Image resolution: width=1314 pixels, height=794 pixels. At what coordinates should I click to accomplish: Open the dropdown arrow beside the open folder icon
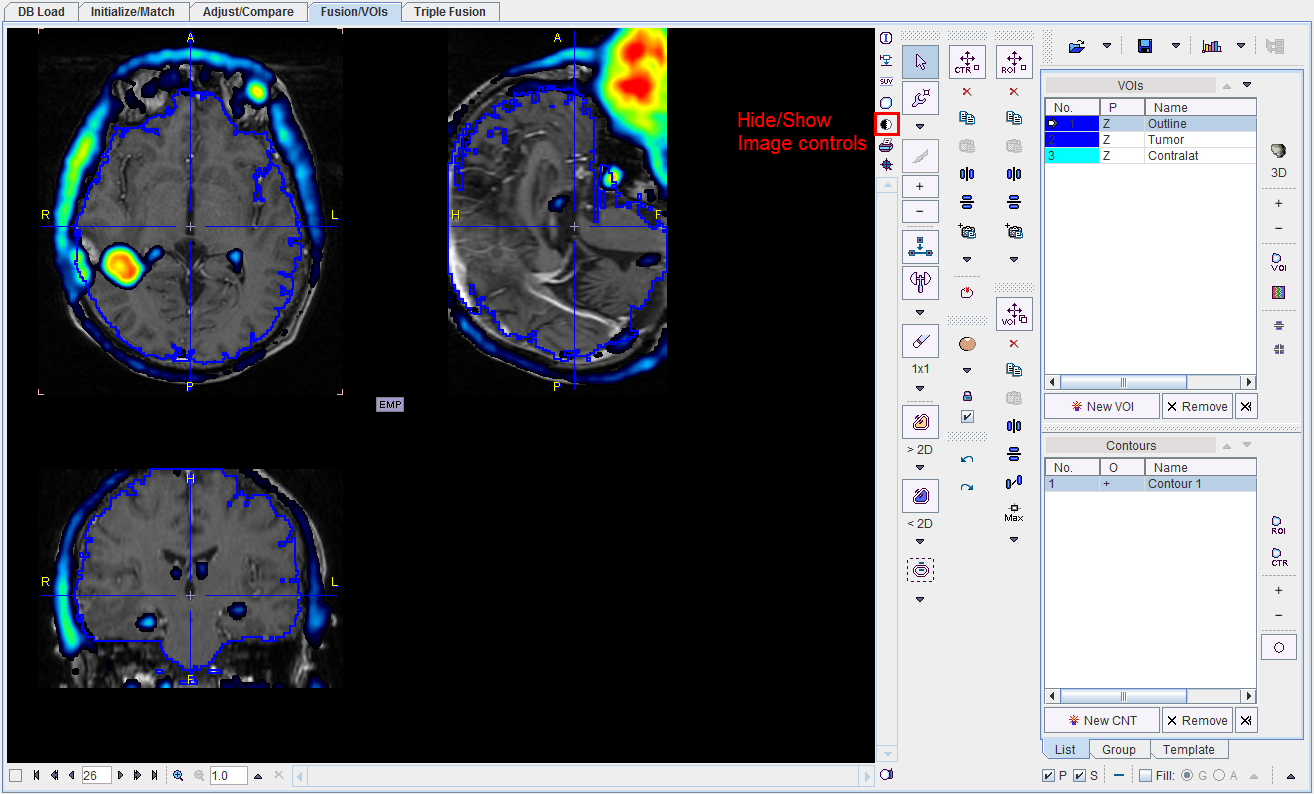point(1107,46)
